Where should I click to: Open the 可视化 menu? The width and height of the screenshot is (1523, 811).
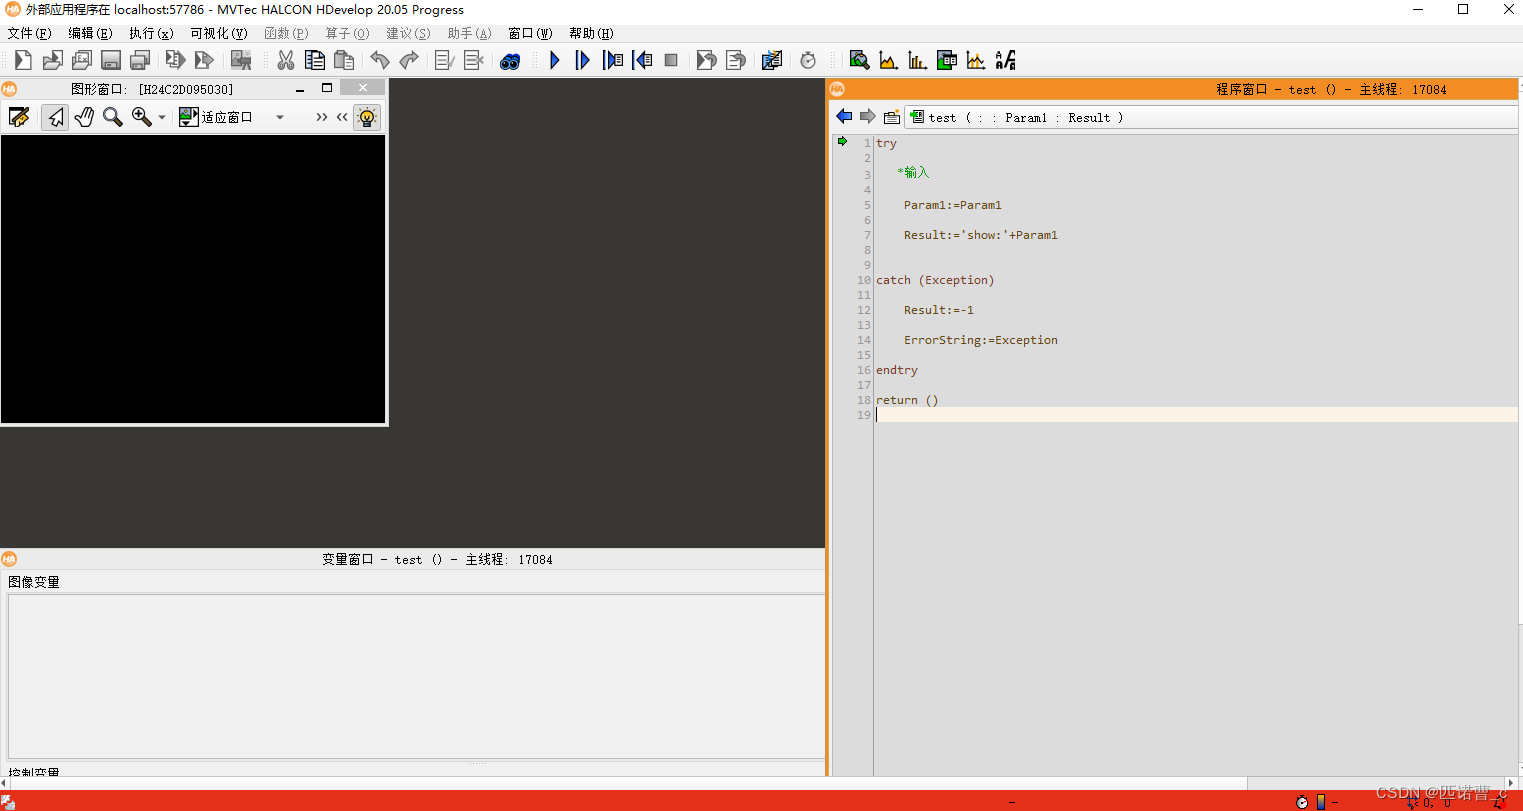pyautogui.click(x=218, y=33)
